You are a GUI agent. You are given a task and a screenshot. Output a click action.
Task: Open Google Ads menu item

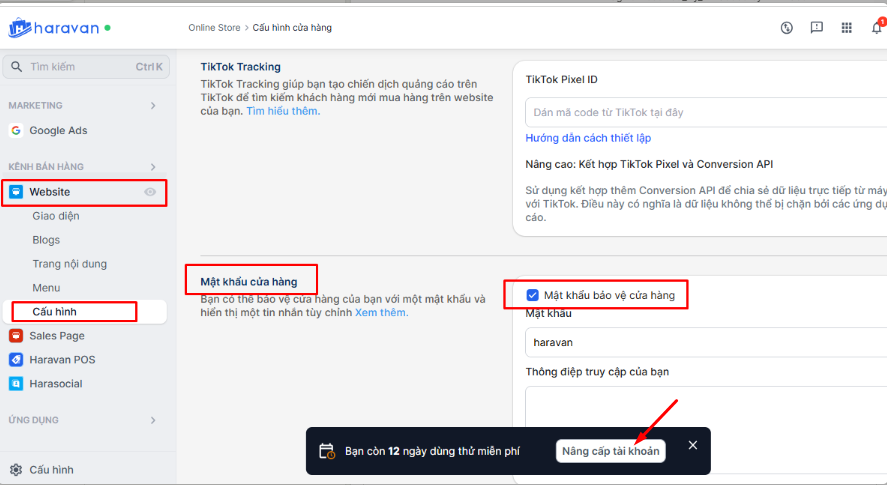pyautogui.click(x=58, y=131)
